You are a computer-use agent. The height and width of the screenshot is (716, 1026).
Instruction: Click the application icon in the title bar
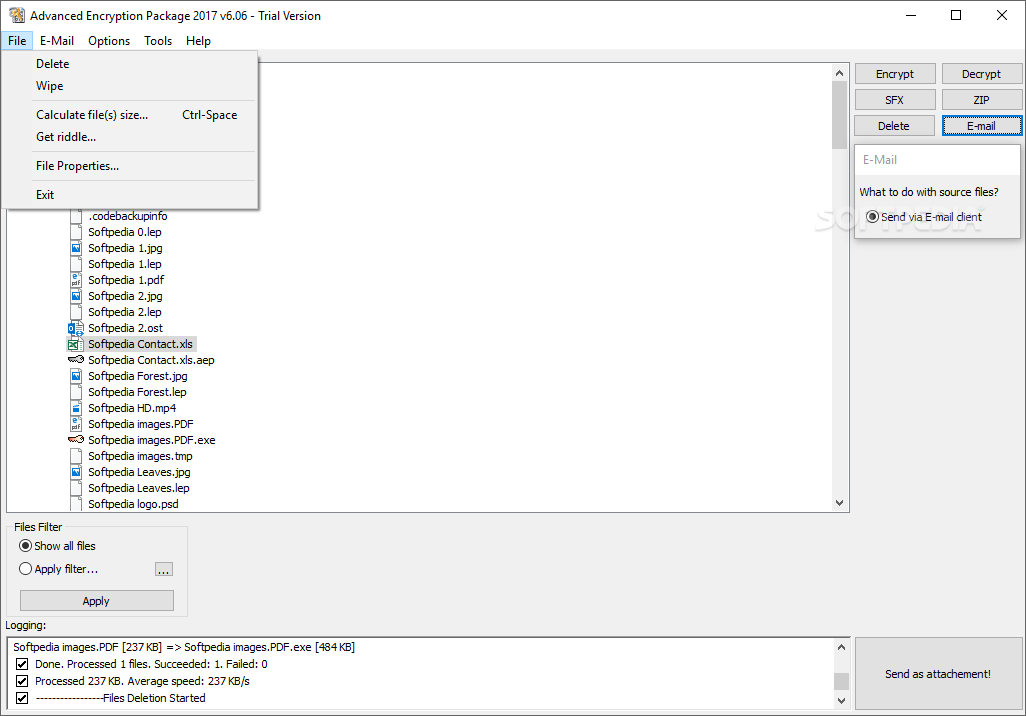(x=17, y=15)
